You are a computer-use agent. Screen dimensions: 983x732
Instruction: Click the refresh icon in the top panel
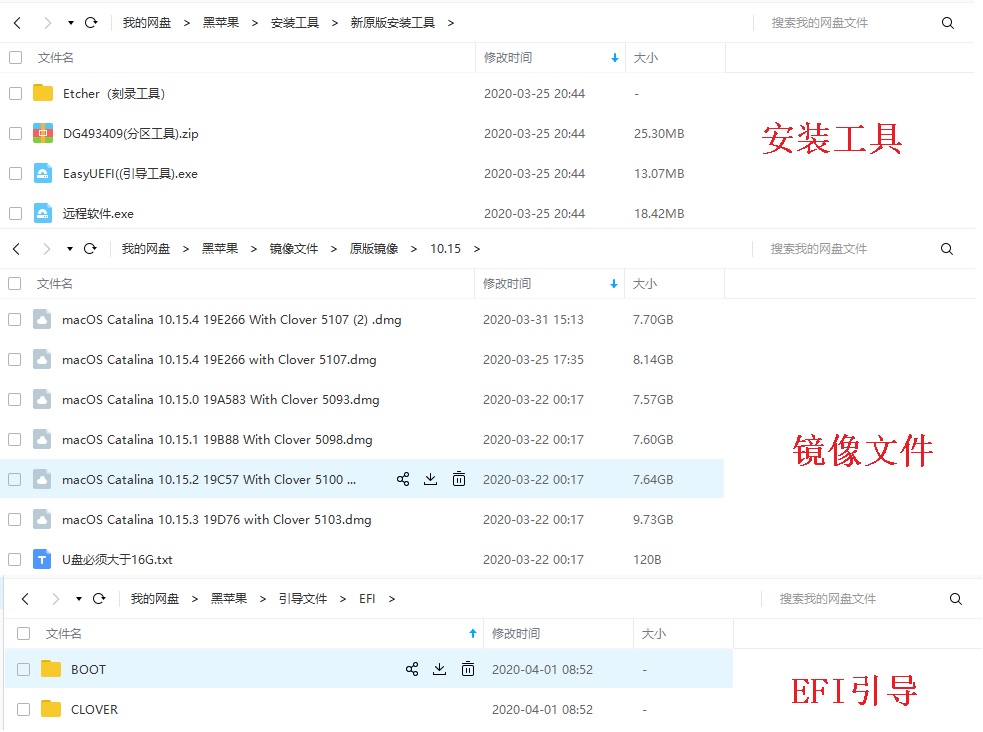pyautogui.click(x=91, y=23)
